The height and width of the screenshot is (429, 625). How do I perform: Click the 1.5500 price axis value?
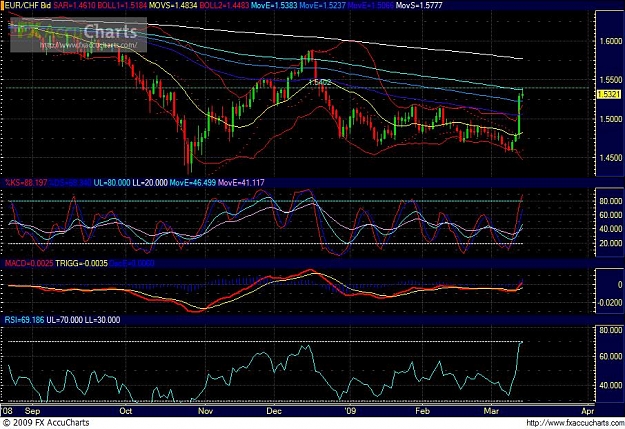610,80
